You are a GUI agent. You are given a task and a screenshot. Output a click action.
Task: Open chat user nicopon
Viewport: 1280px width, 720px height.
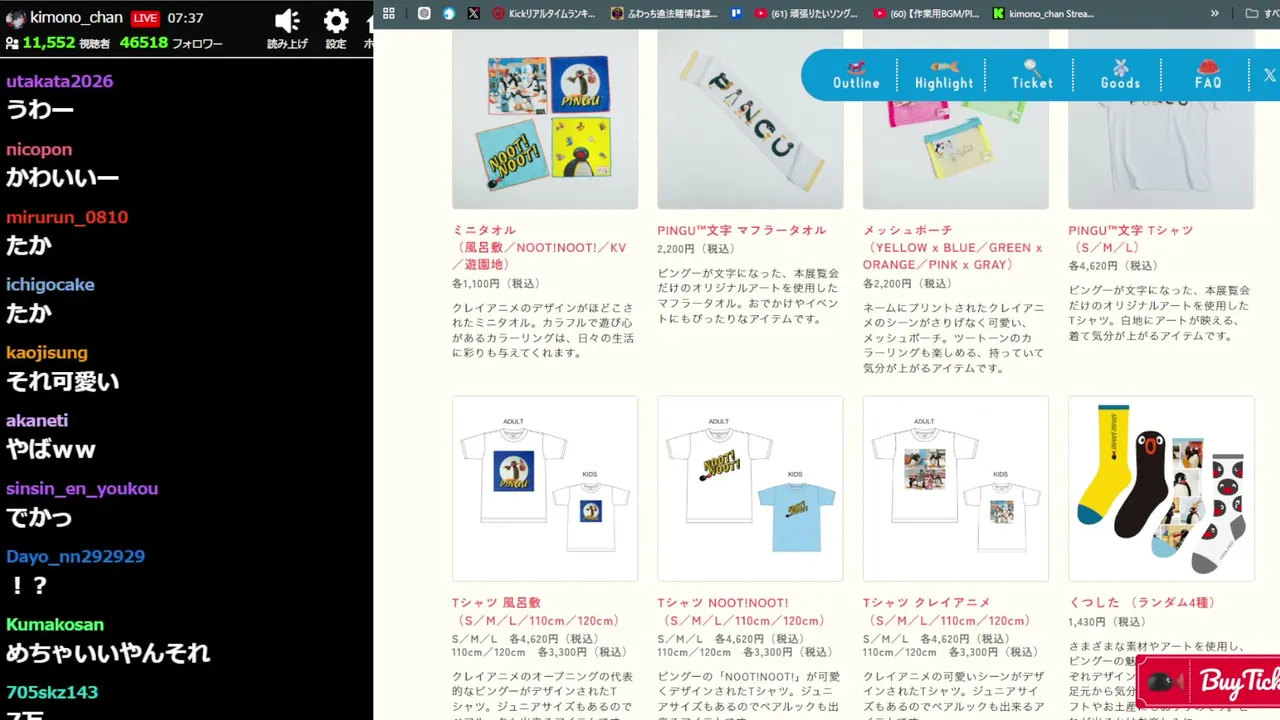pyautogui.click(x=39, y=149)
